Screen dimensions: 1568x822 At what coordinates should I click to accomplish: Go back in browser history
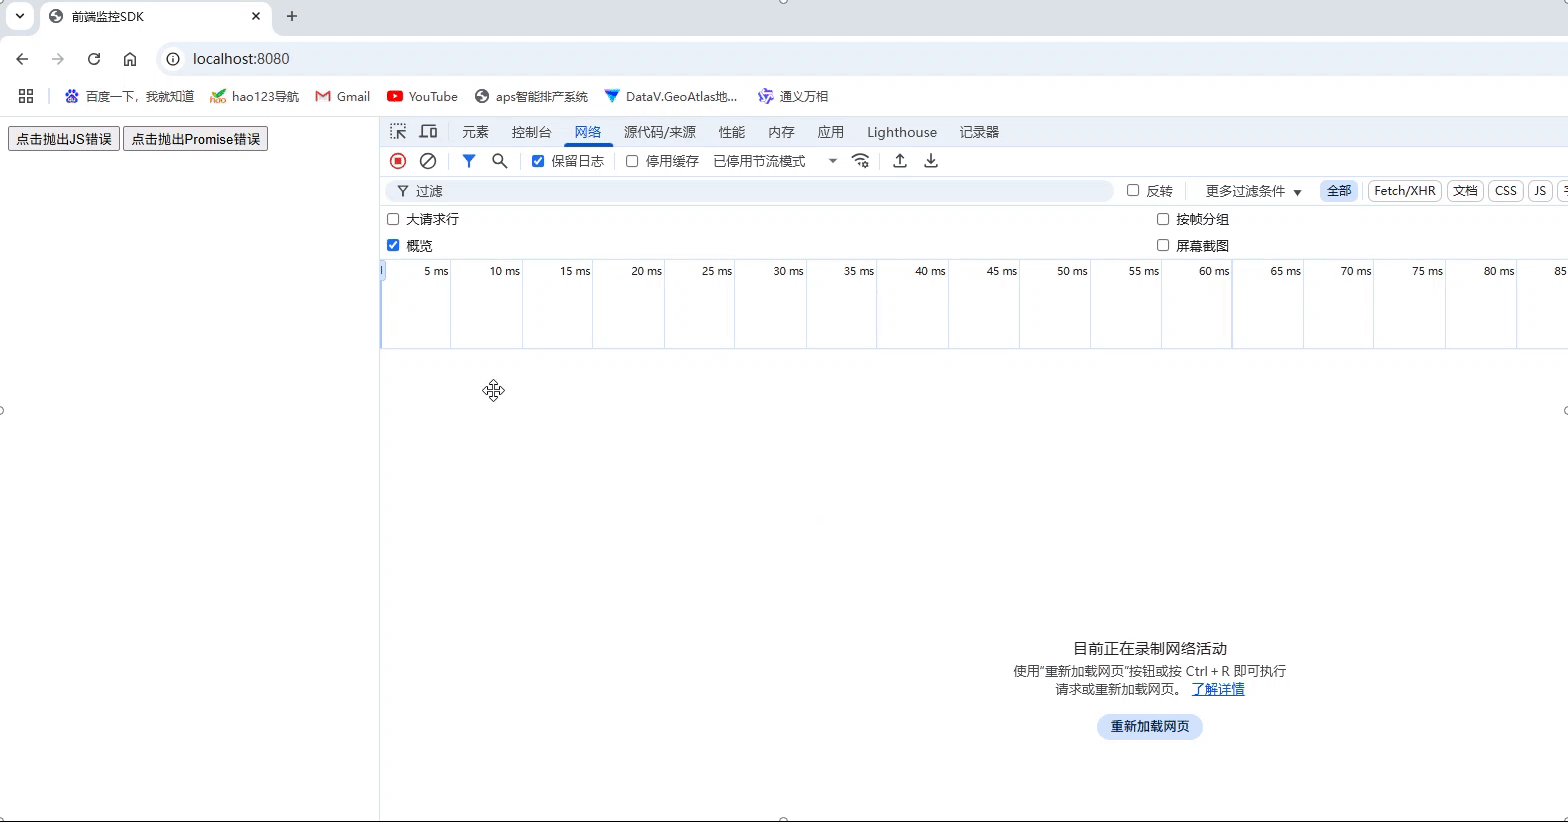(22, 59)
